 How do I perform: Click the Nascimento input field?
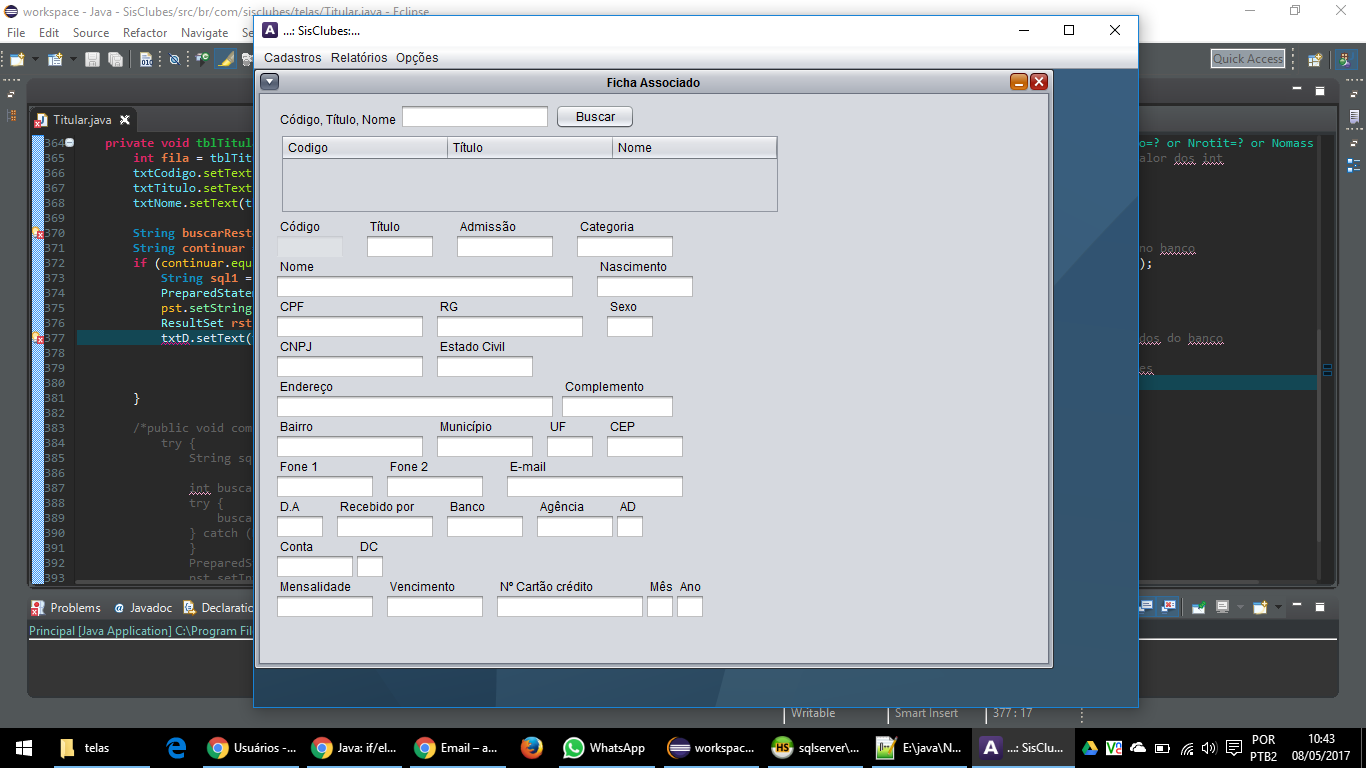[645, 287]
